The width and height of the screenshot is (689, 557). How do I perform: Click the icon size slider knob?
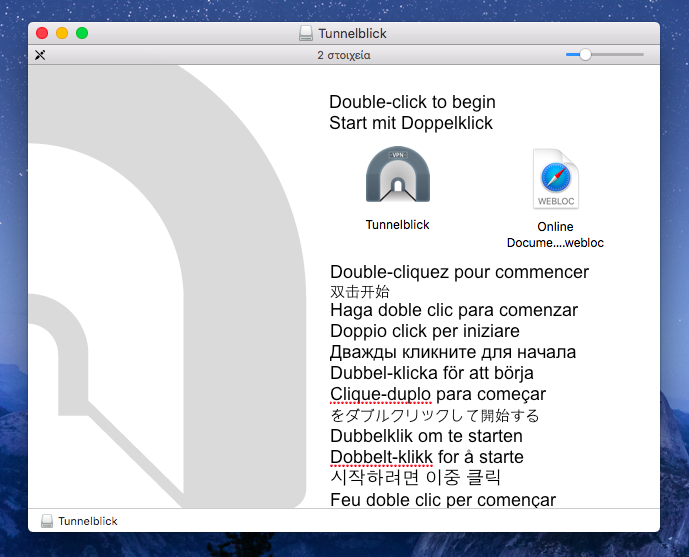pyautogui.click(x=585, y=54)
